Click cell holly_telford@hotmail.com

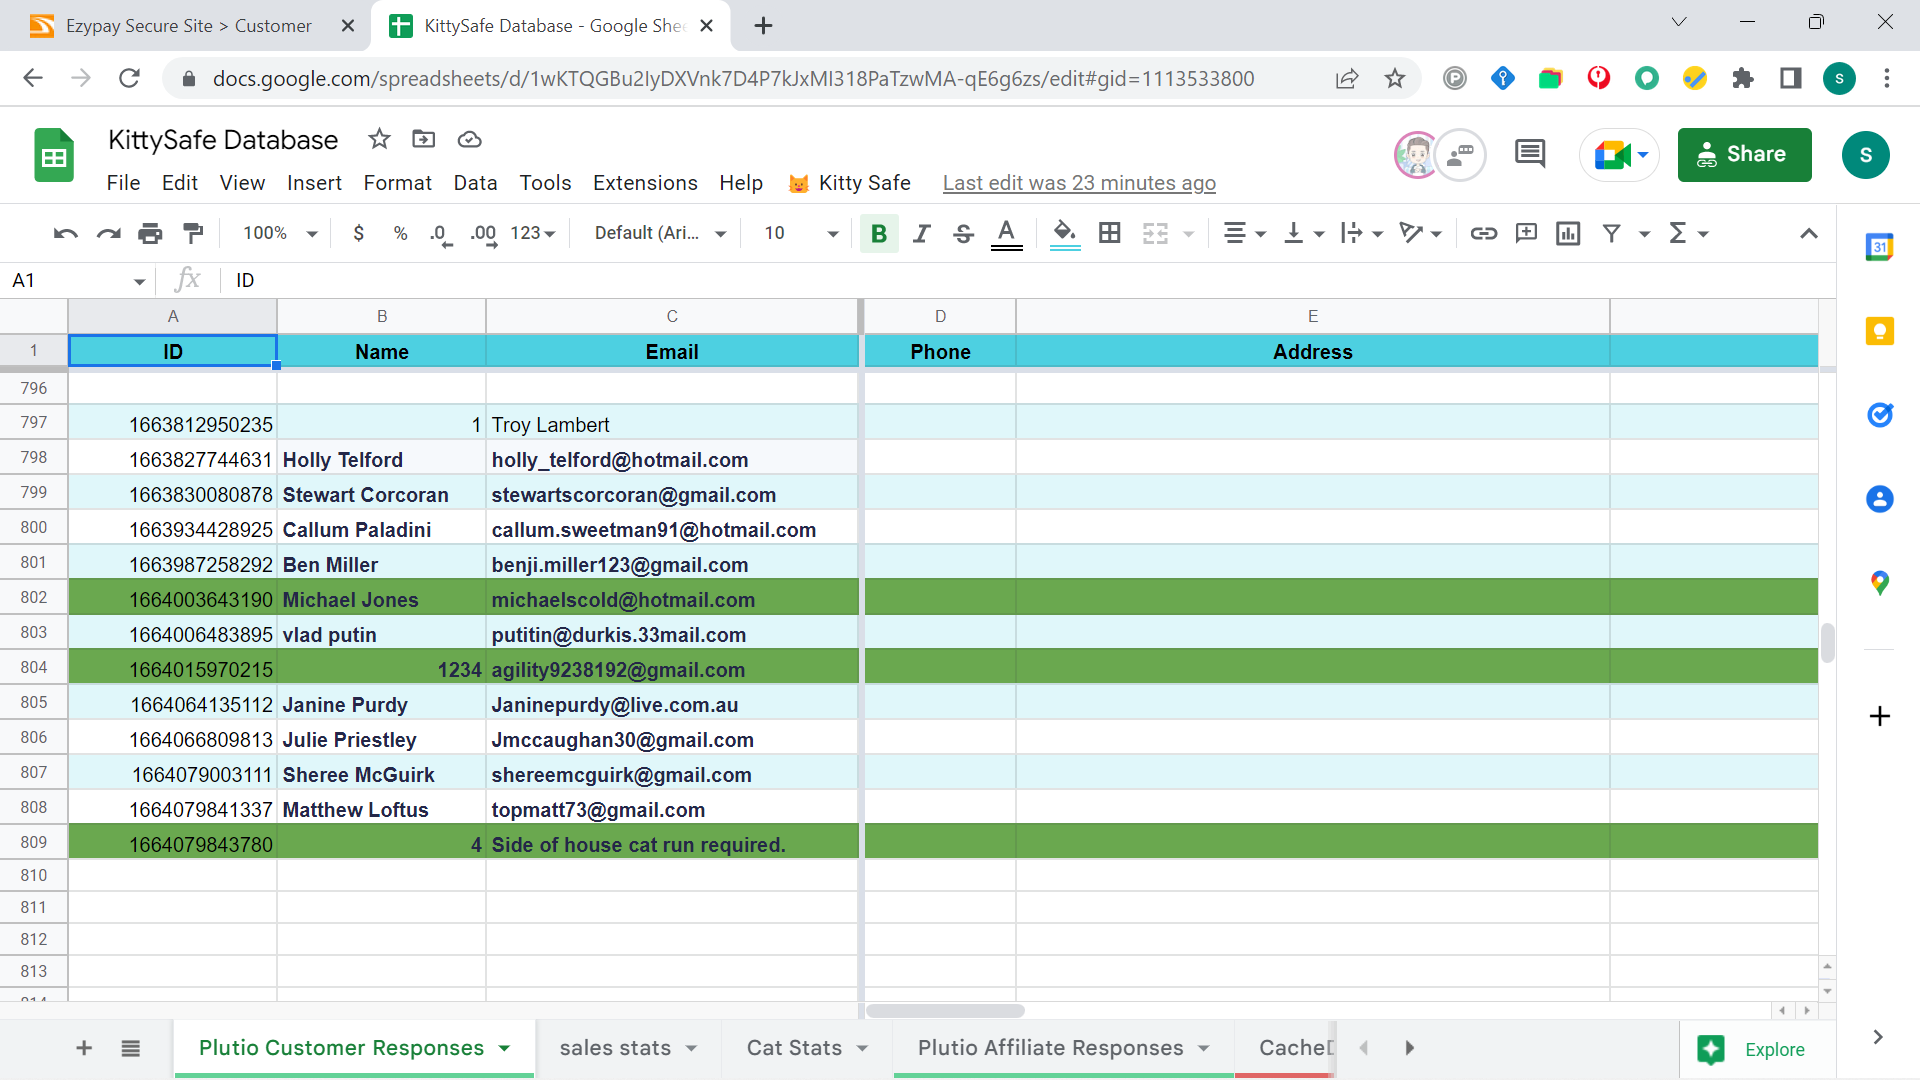pos(672,460)
